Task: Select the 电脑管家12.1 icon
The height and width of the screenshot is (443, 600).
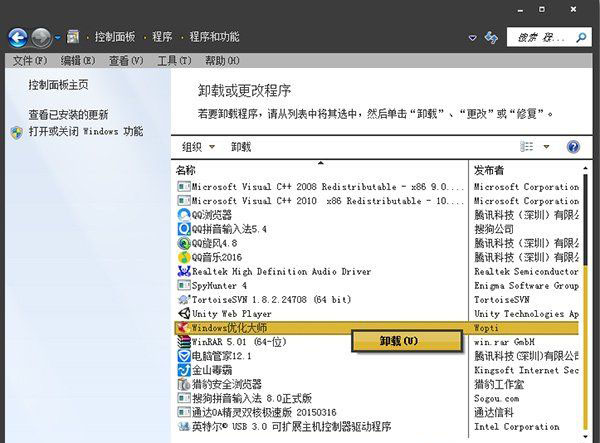Action: (184, 356)
